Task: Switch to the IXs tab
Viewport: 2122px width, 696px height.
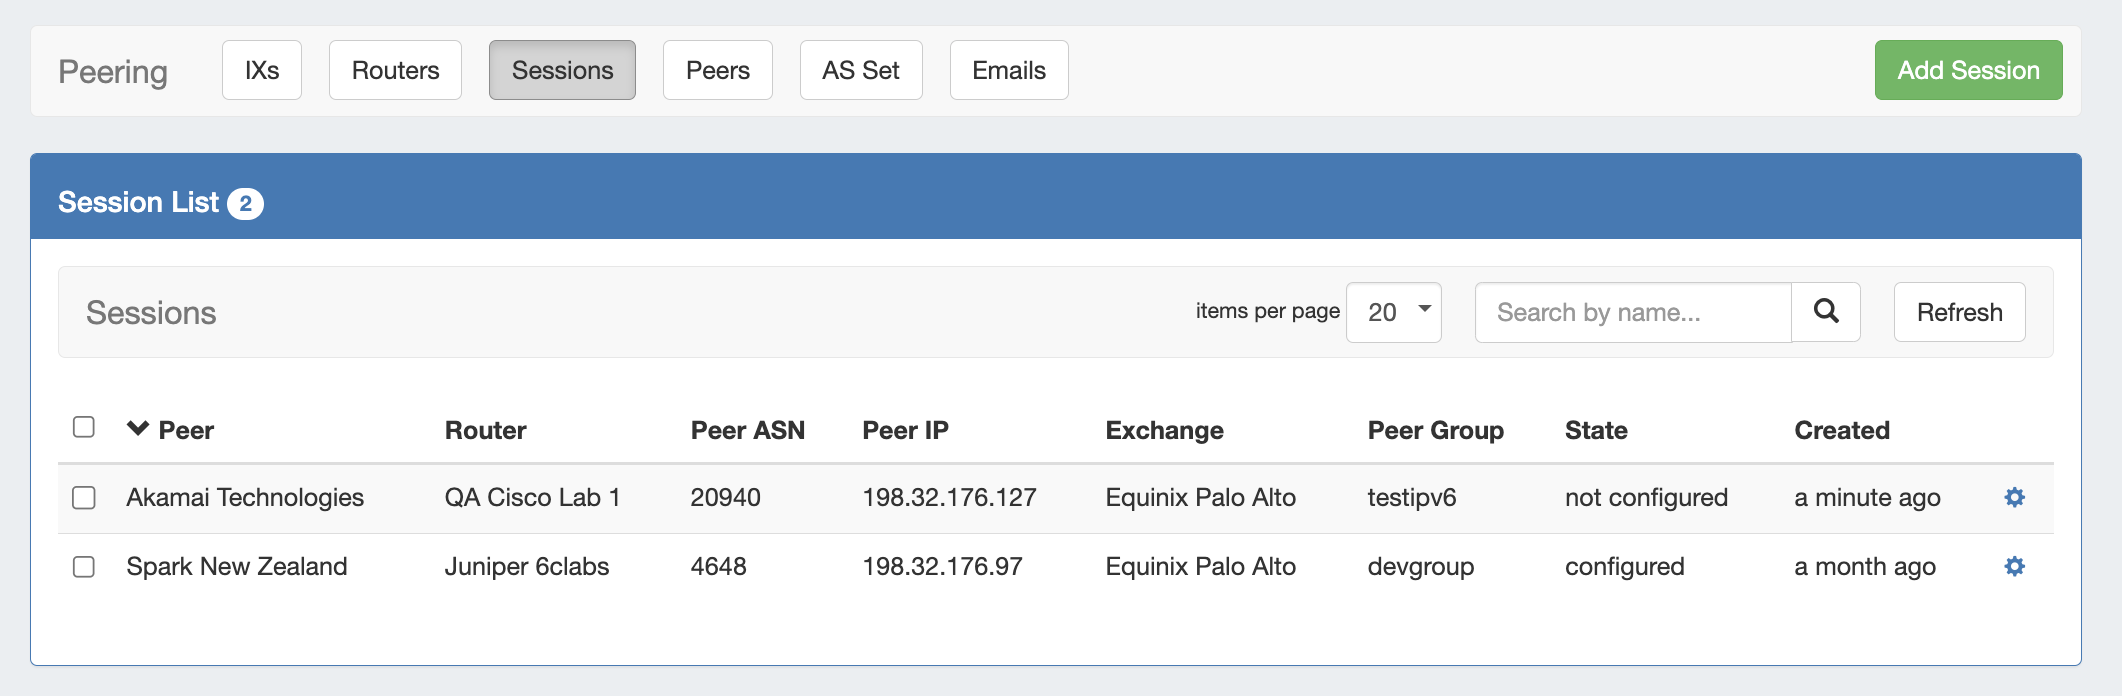Action: coord(262,70)
